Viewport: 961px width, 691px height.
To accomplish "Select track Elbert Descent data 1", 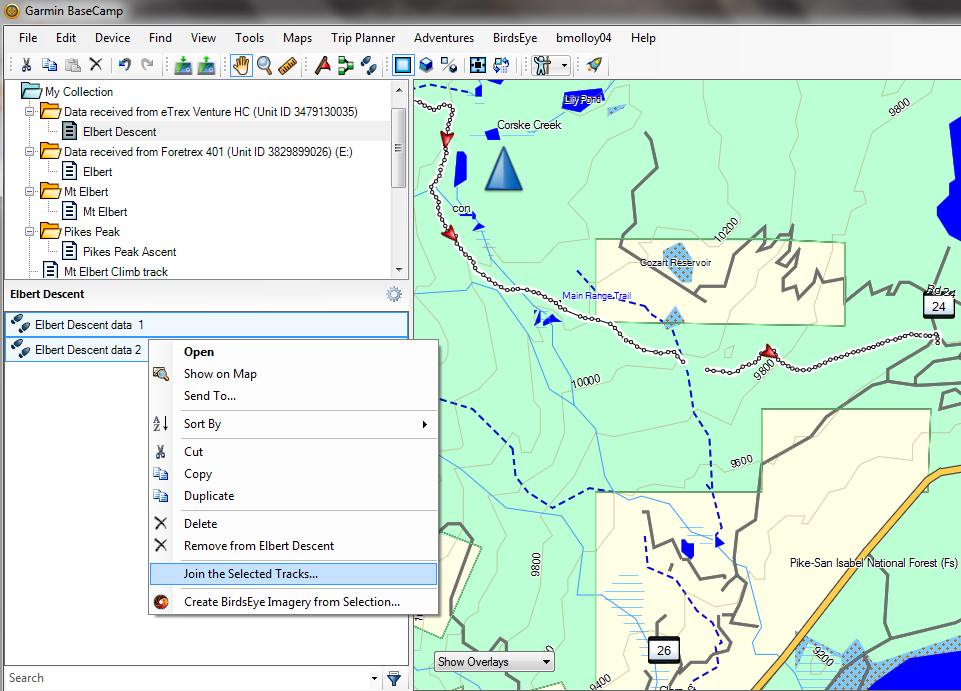I will pos(207,324).
